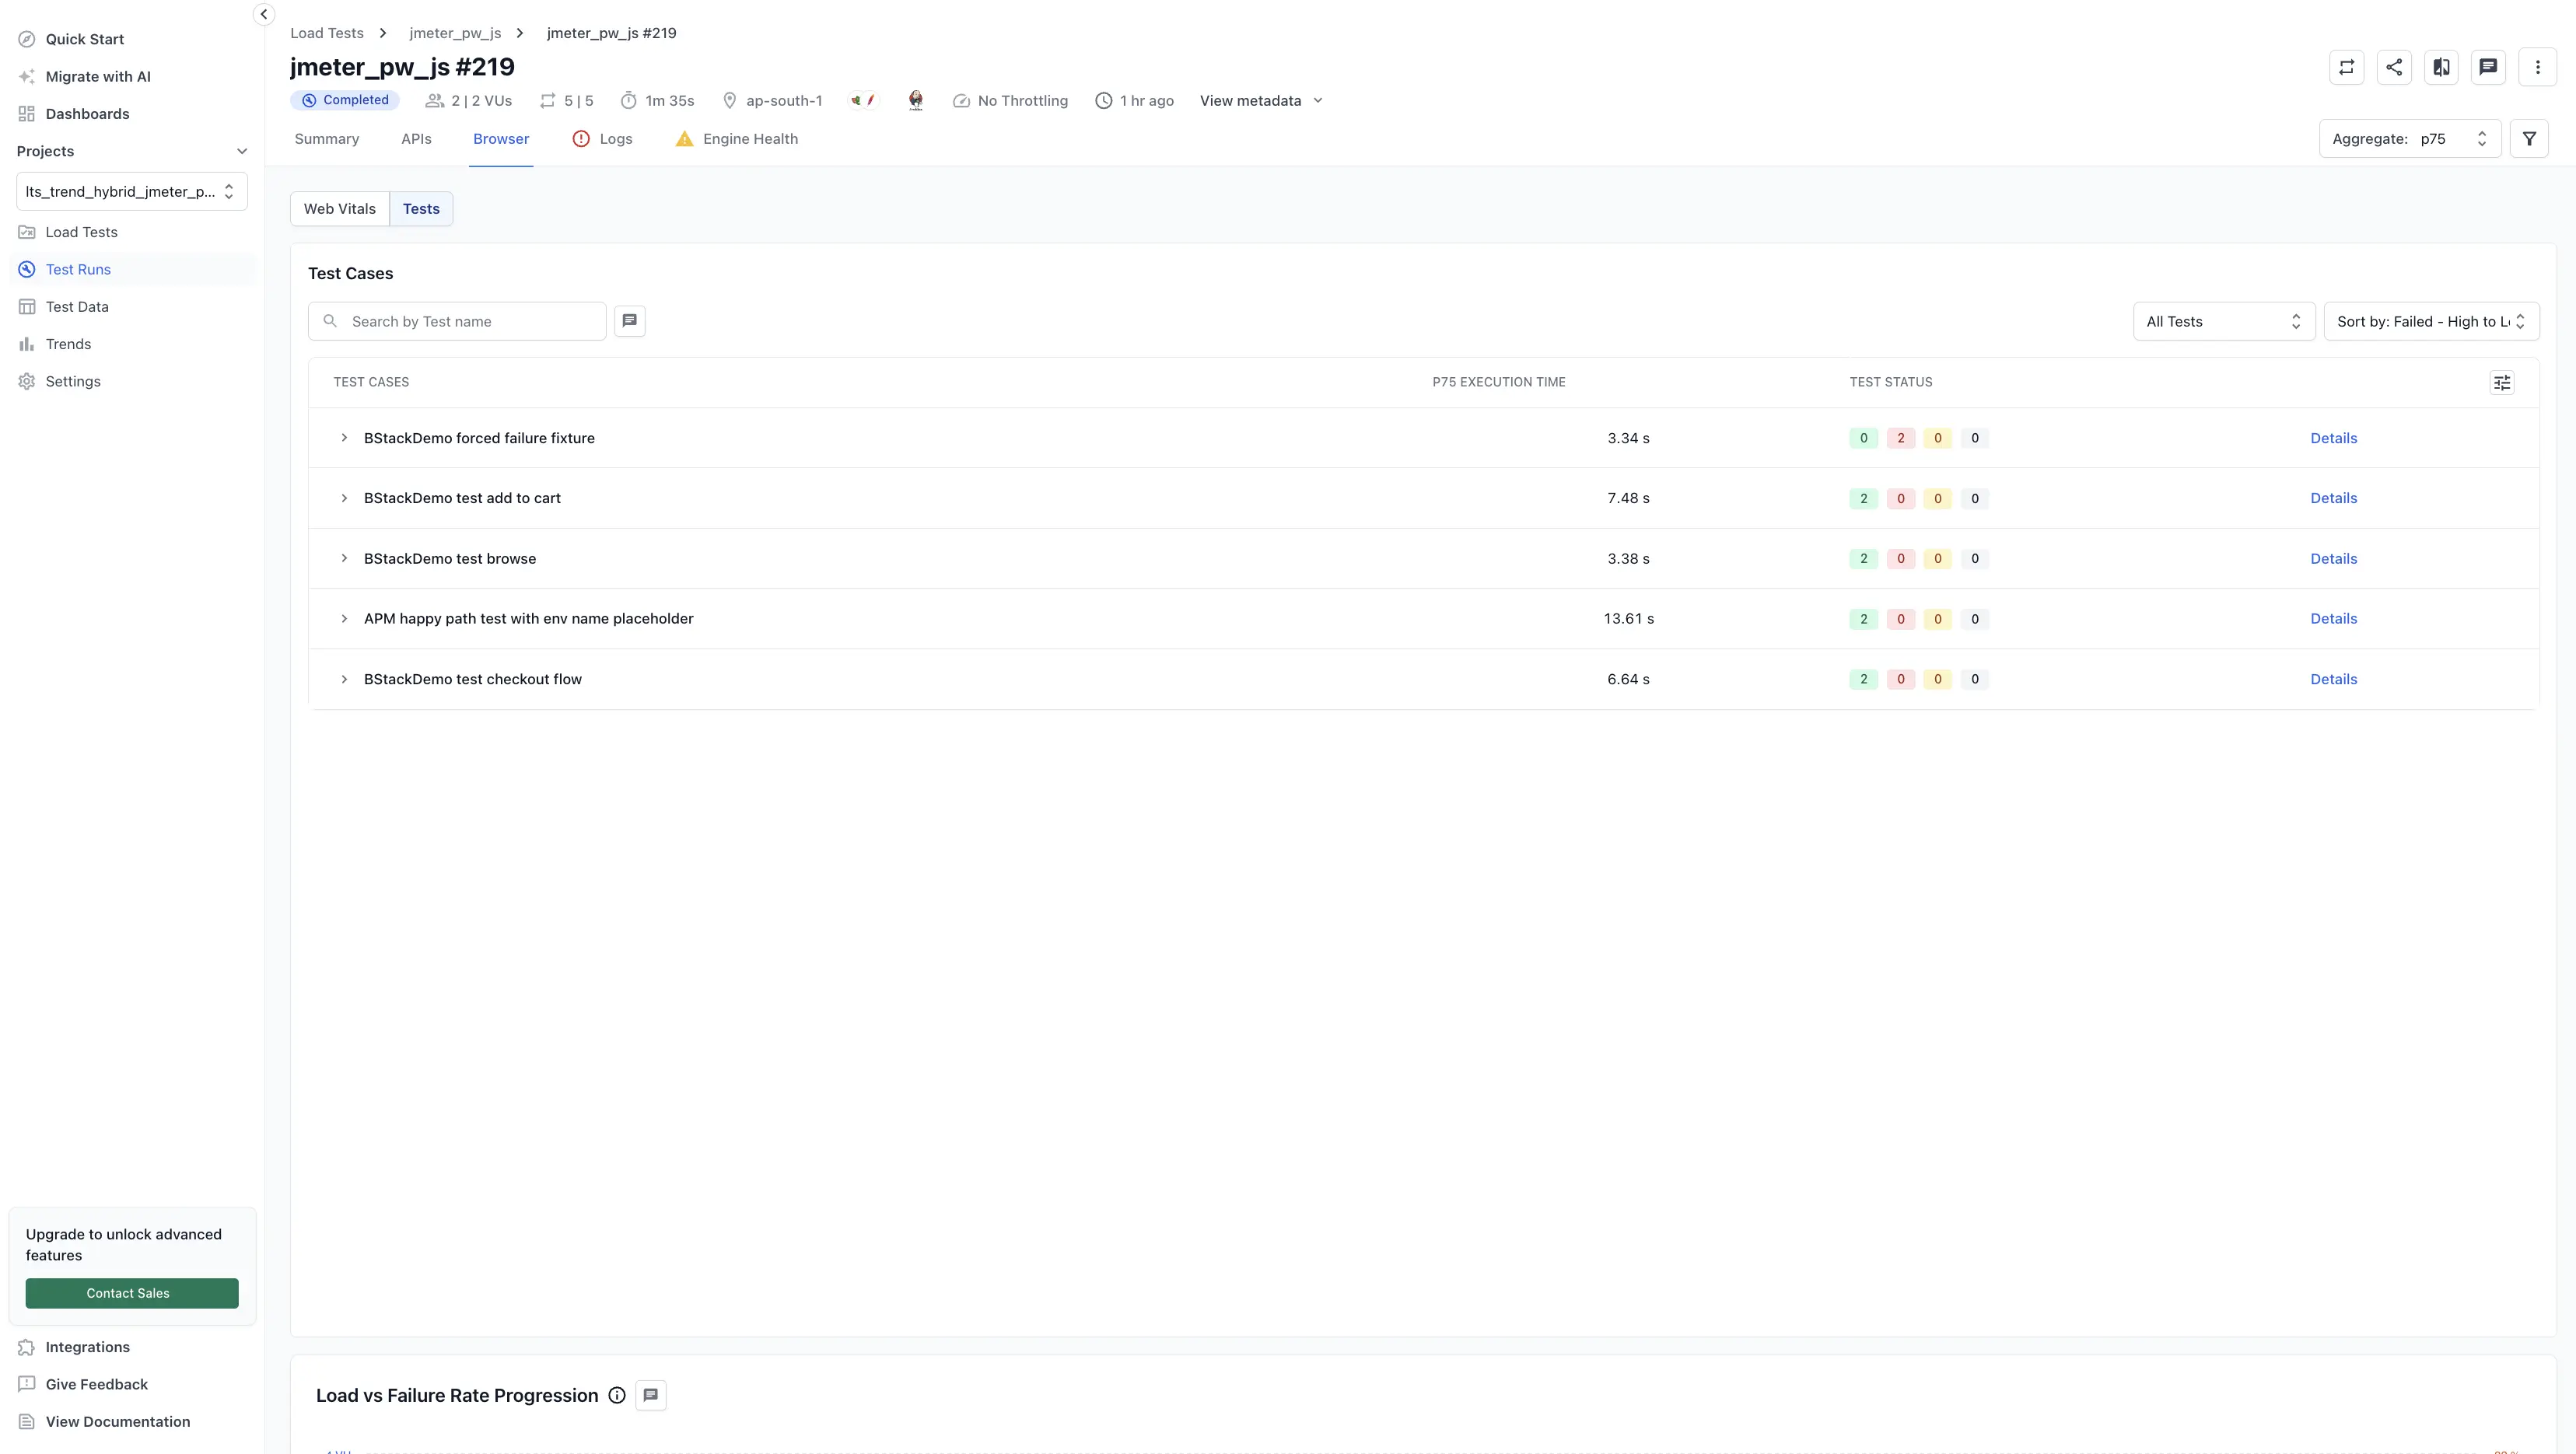Switch to the APIs tab
Screen dimensions: 2576x1454
[416, 139]
